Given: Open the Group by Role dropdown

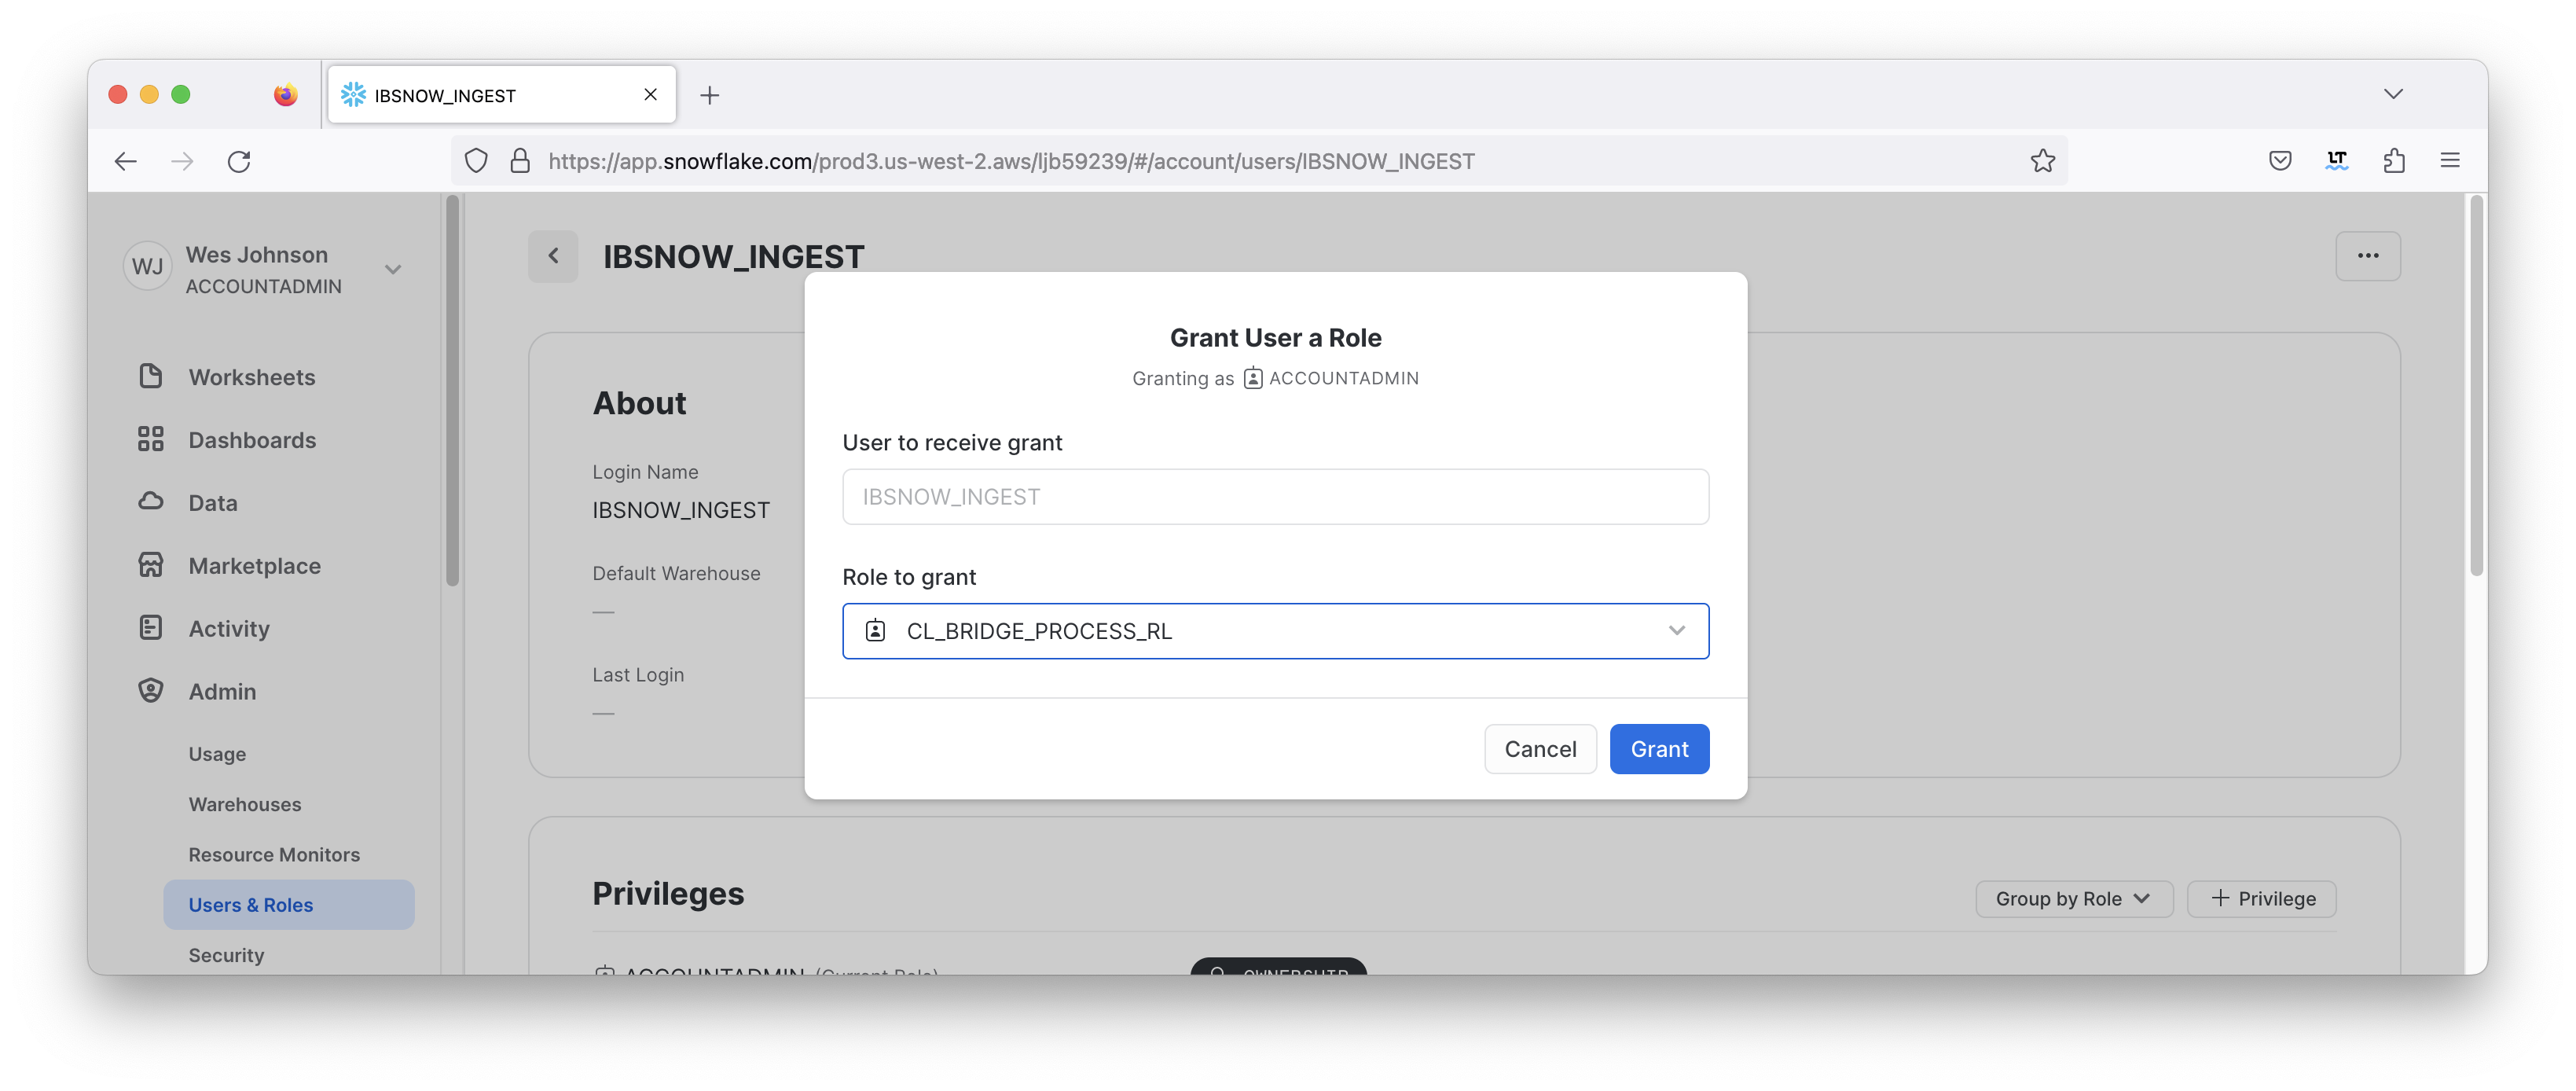Looking at the screenshot, I should tap(2074, 899).
